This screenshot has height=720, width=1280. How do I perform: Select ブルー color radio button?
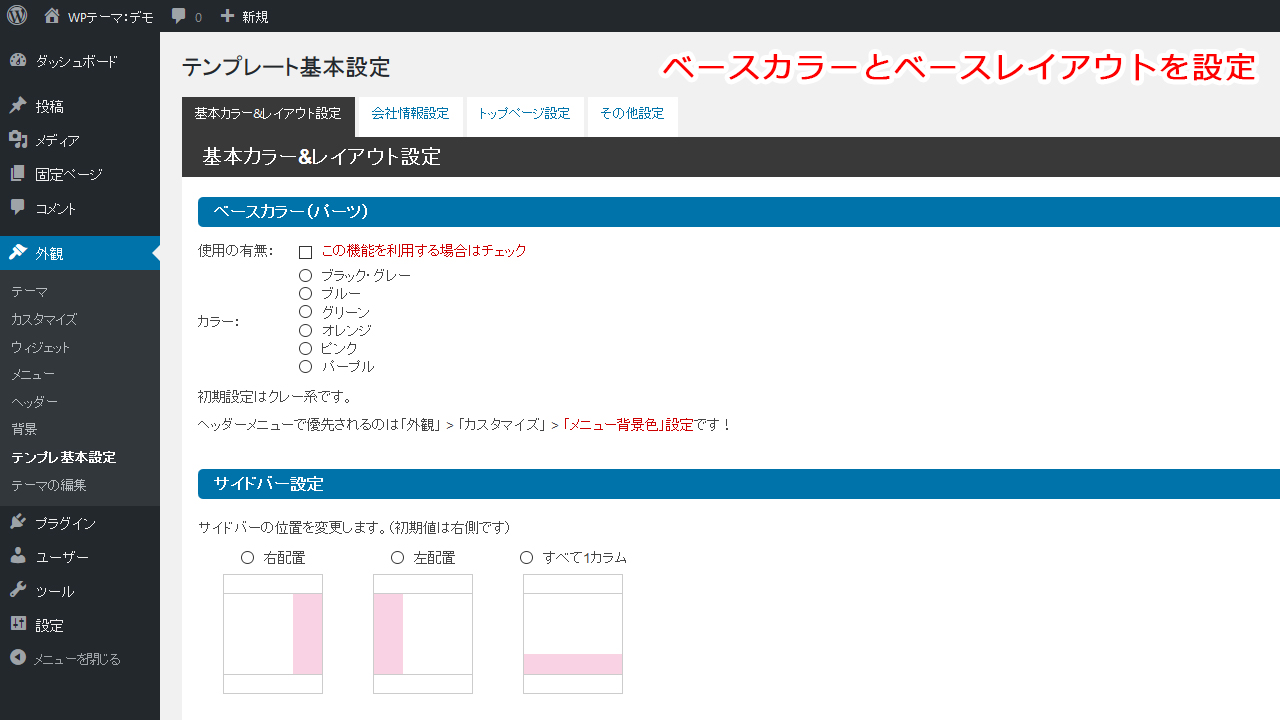pos(306,293)
